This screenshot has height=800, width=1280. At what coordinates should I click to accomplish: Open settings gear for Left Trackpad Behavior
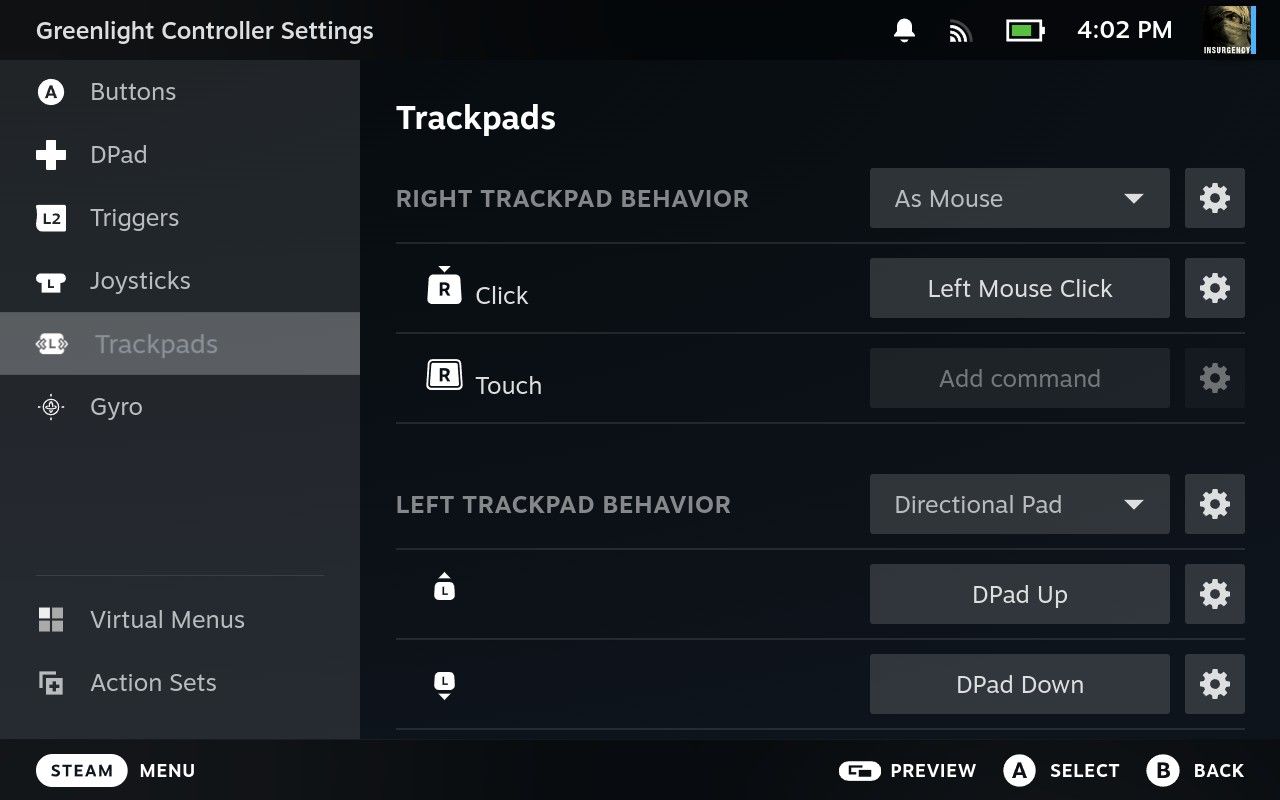(1215, 504)
